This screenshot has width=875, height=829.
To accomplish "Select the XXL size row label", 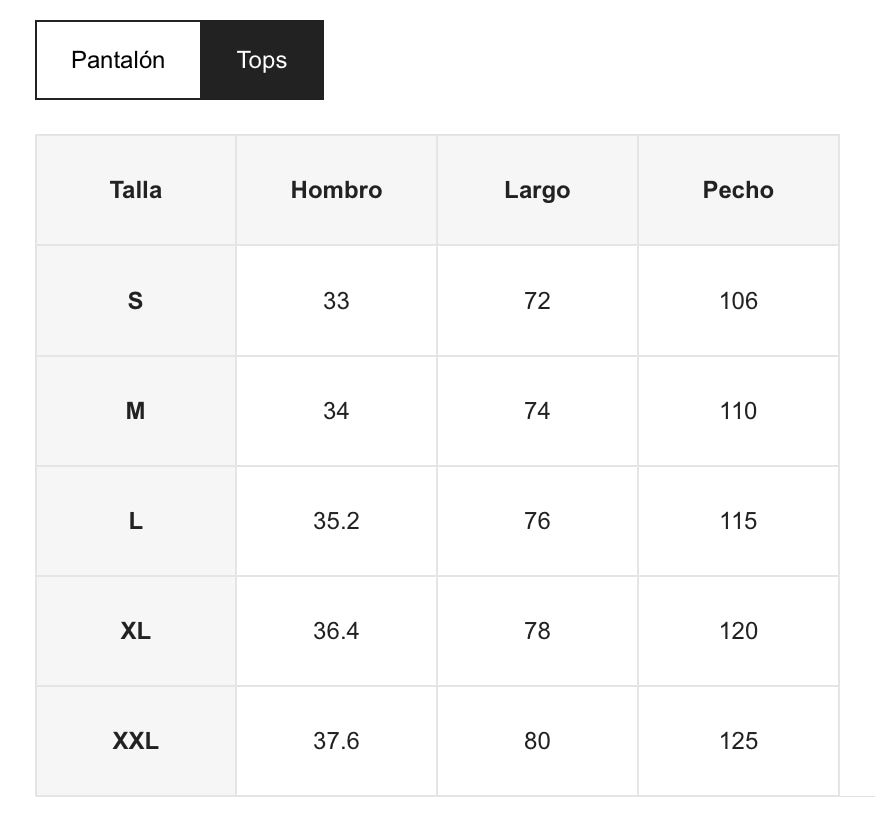I will tap(136, 741).
